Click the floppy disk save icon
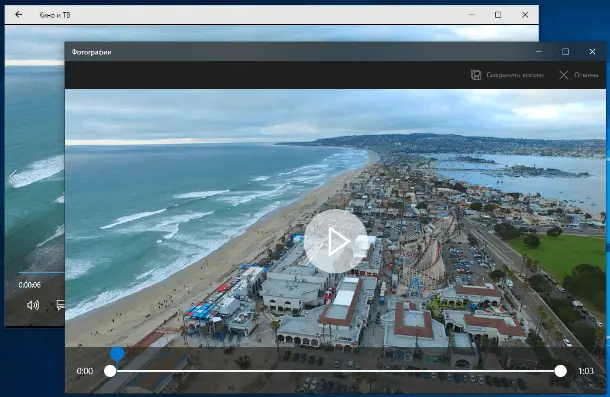Viewport: 610px width, 397px height. 476,75
